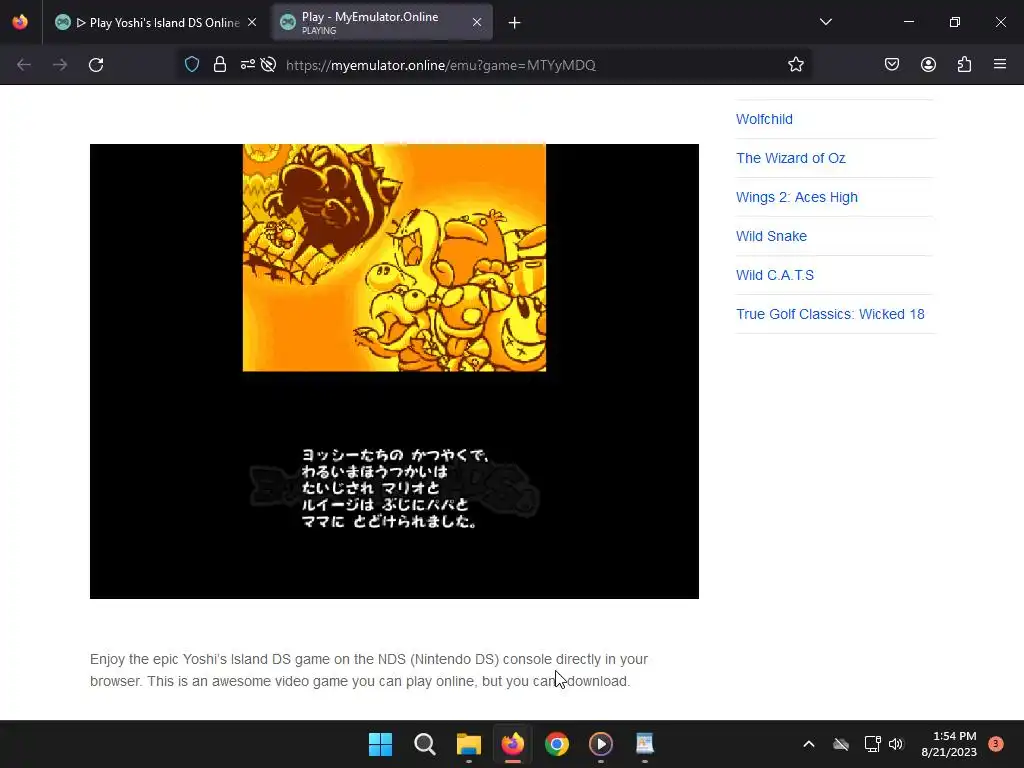Open Pocket save icon
The image size is (1024, 768).
(892, 65)
